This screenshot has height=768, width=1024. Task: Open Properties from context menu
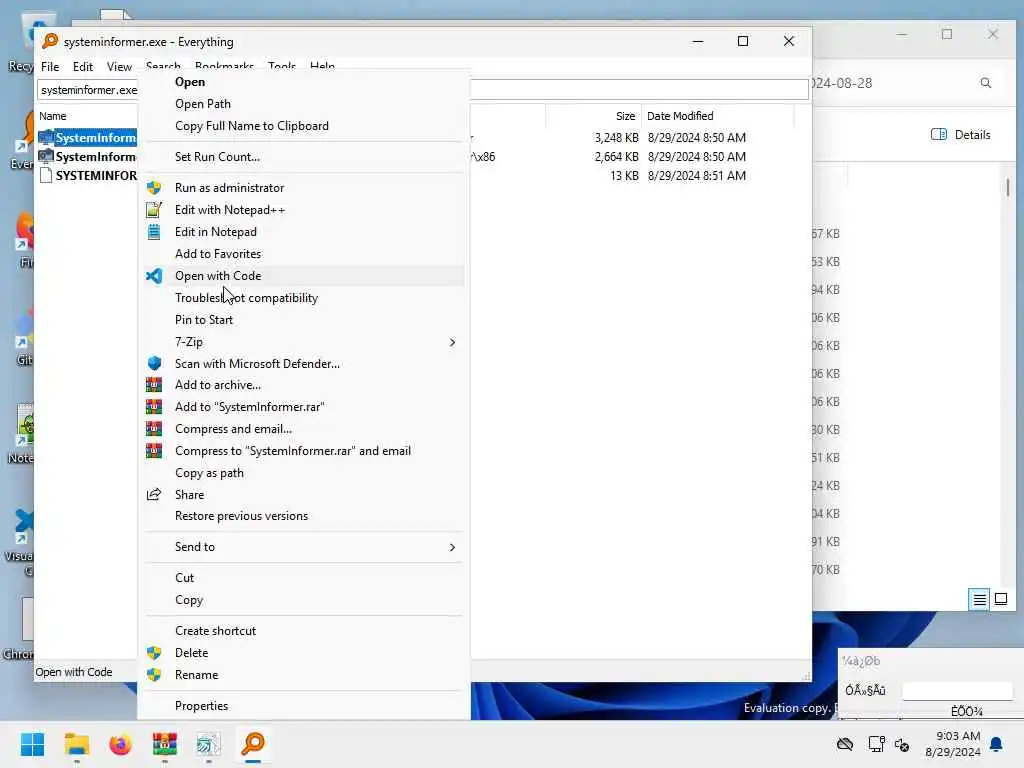point(201,706)
